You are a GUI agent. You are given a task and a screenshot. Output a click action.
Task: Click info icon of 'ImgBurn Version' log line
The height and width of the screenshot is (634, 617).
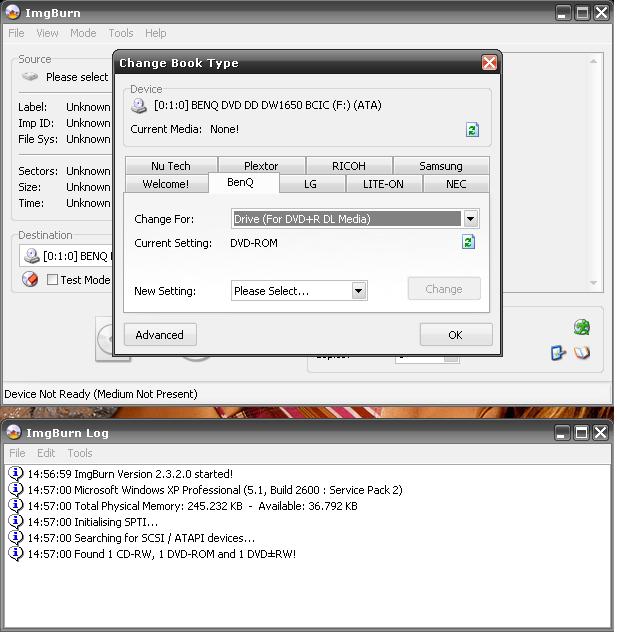pos(16,474)
